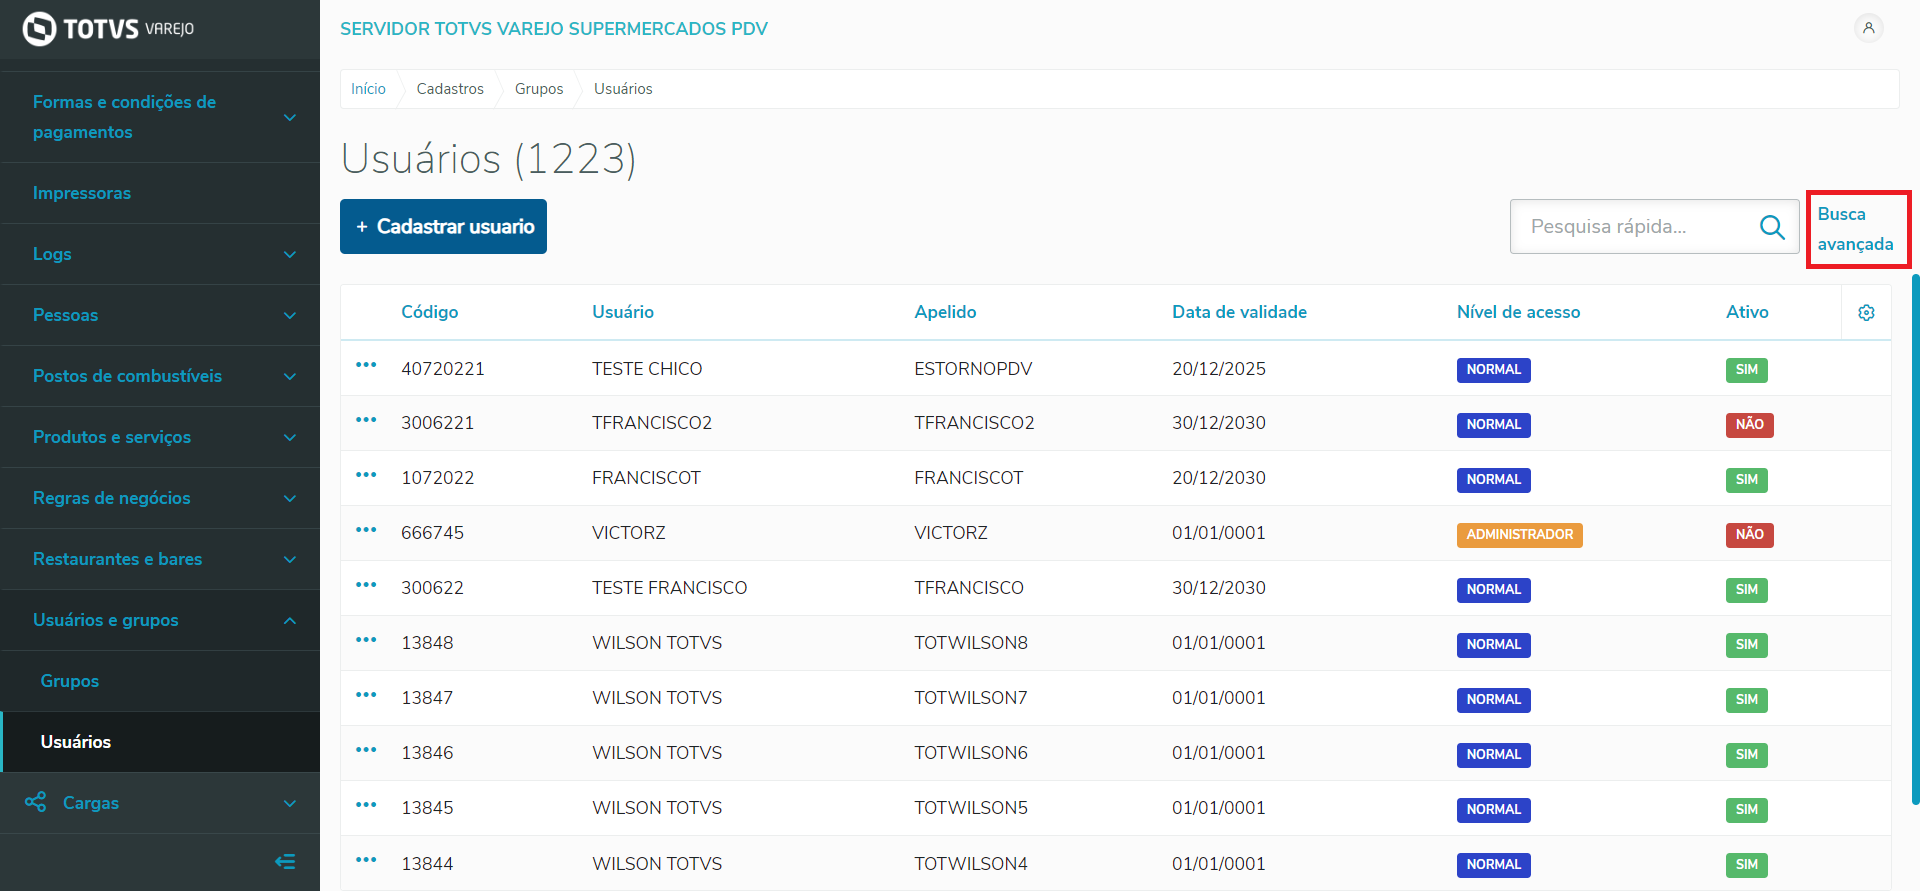Viewport: 1920px width, 891px height.
Task: Click the Cargas share icon
Action: [36, 802]
